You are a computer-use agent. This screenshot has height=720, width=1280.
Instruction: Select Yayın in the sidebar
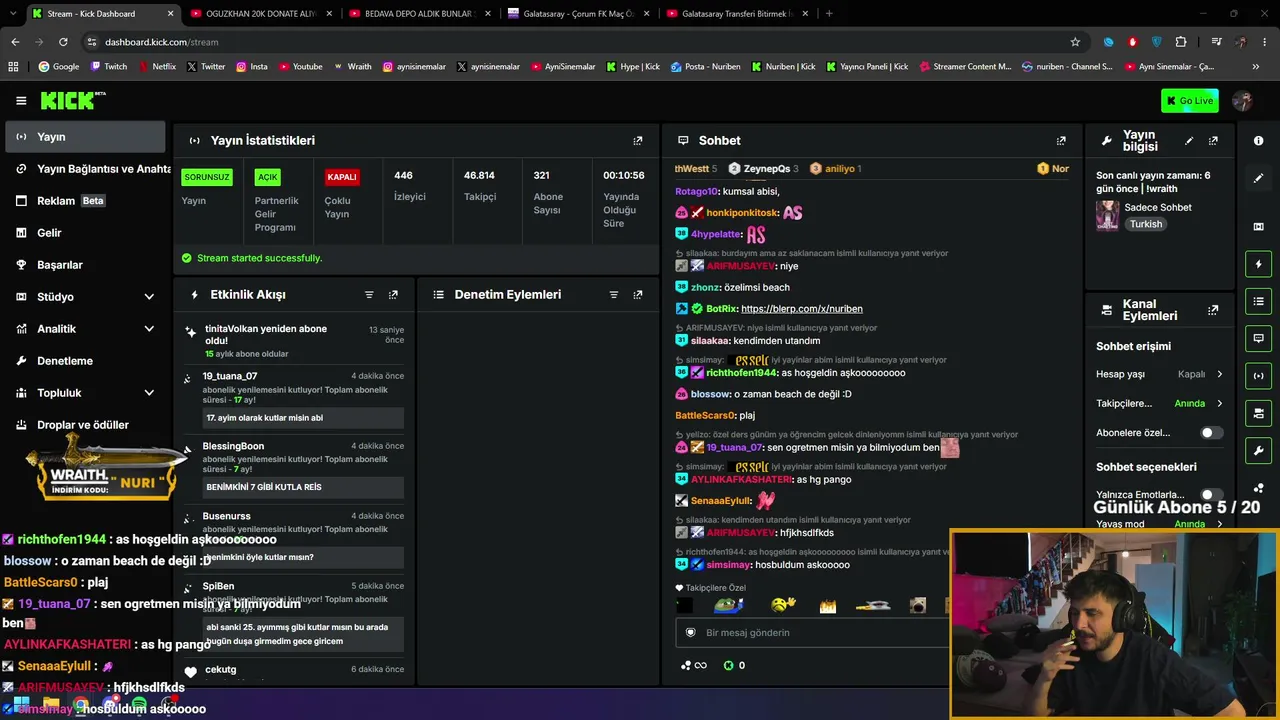coord(85,137)
